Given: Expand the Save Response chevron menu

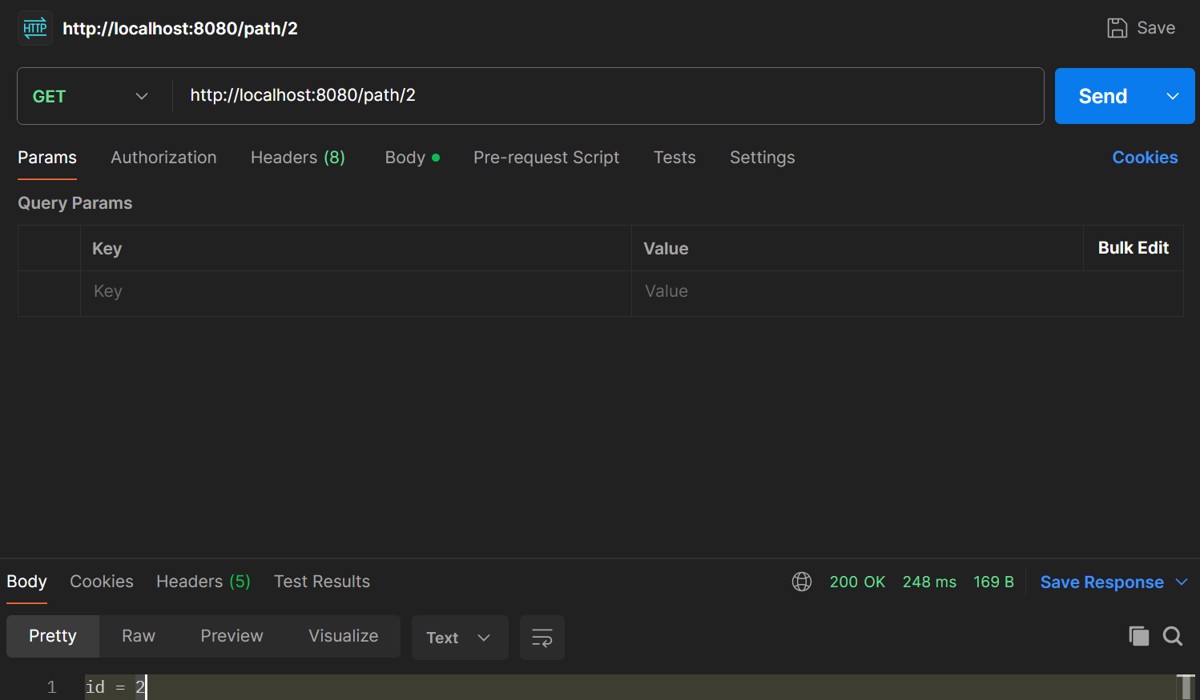Looking at the screenshot, I should point(1181,582).
